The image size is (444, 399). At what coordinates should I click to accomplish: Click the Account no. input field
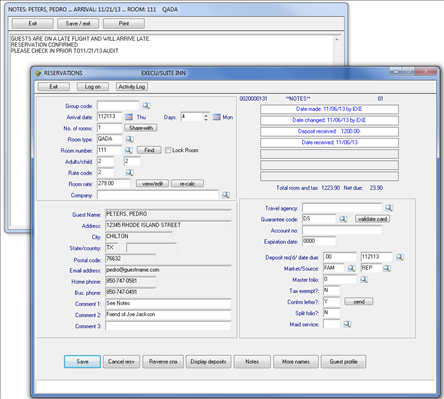(342, 230)
